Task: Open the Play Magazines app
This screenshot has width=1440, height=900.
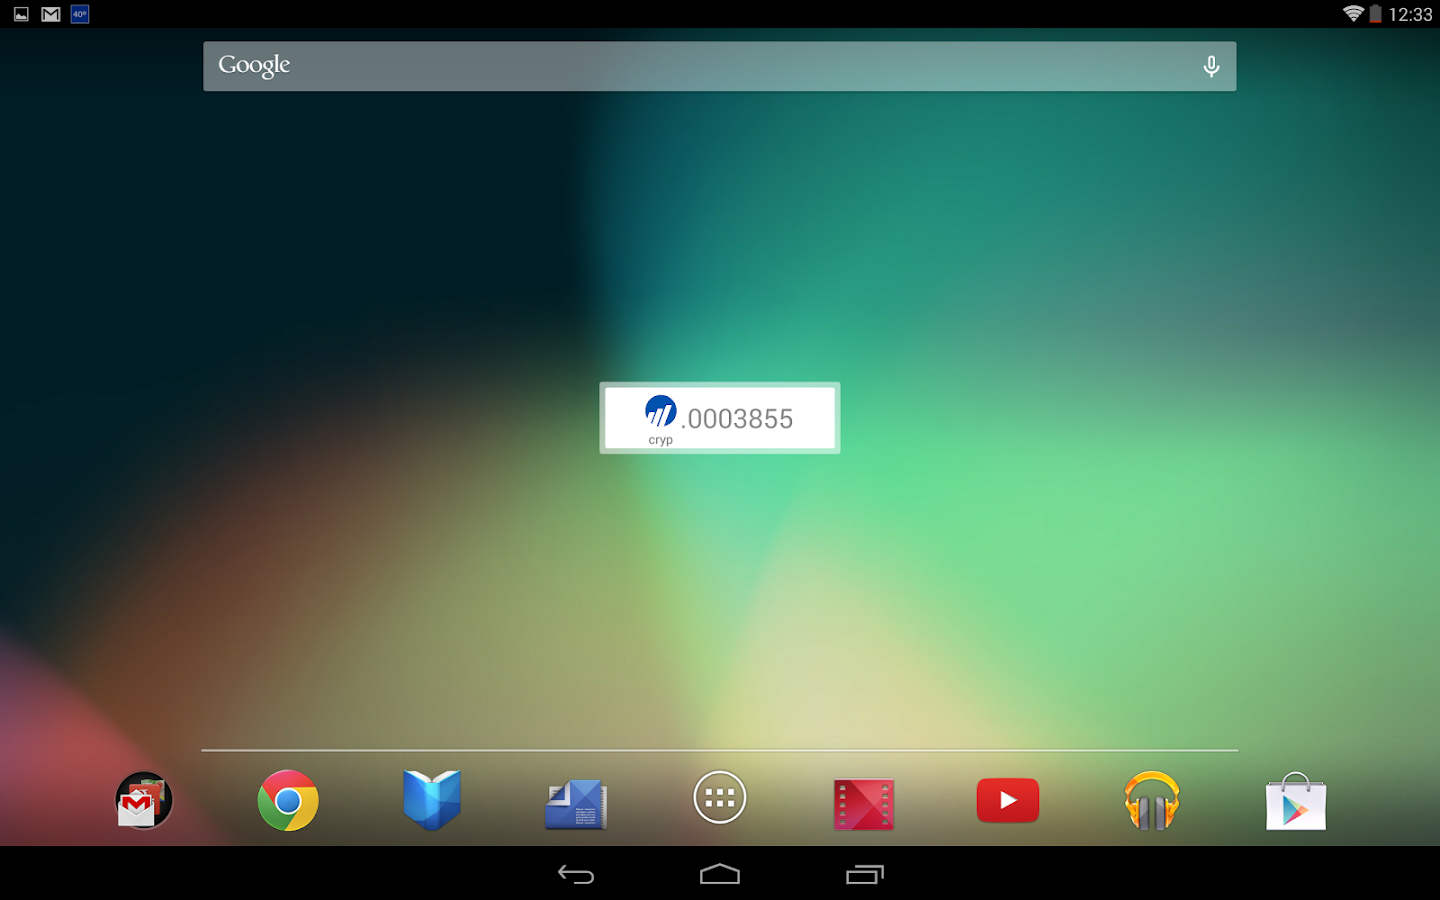Action: (576, 803)
